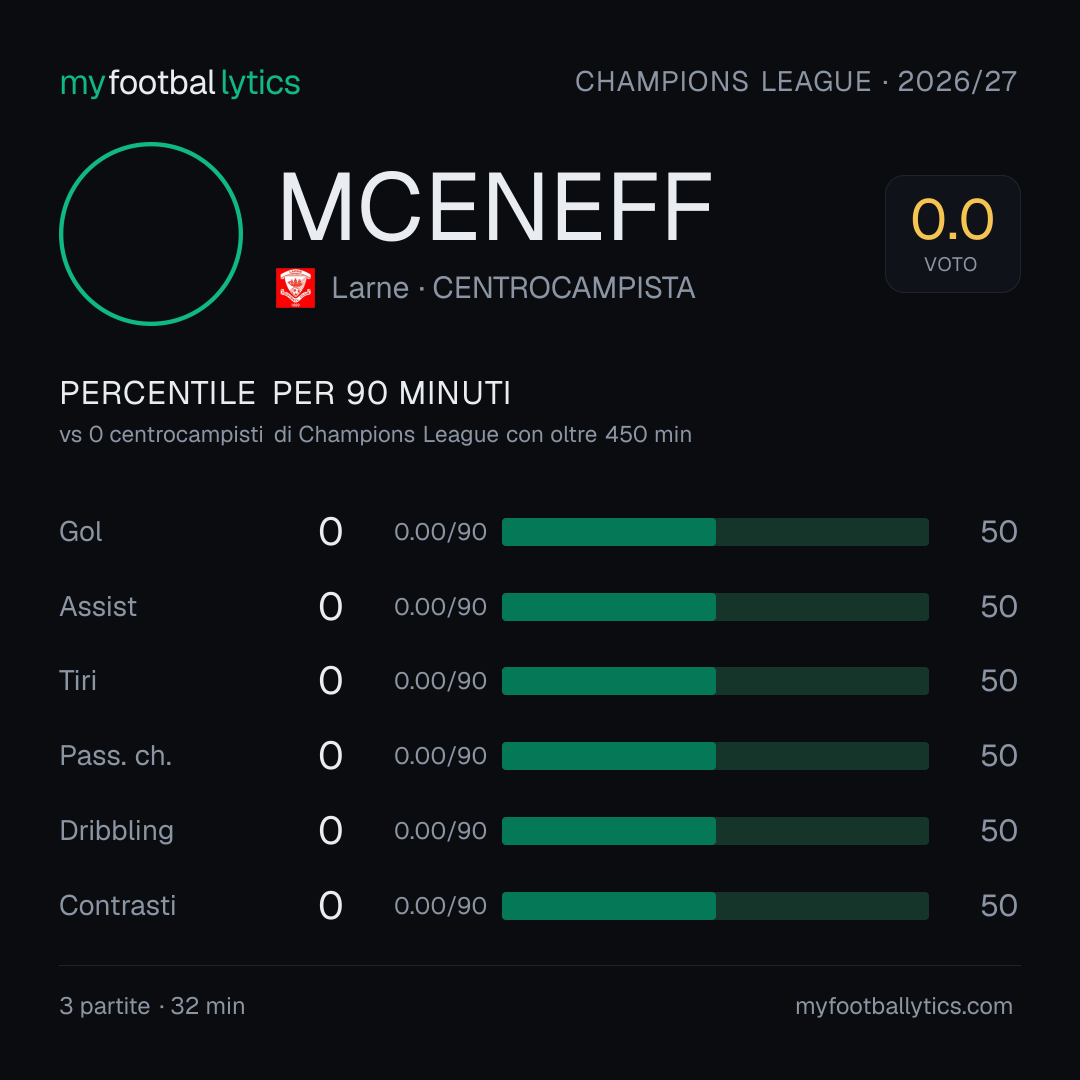Click the Percentile per 90 minuti heading
Screen dimensions: 1080x1080
pyautogui.click(x=285, y=393)
